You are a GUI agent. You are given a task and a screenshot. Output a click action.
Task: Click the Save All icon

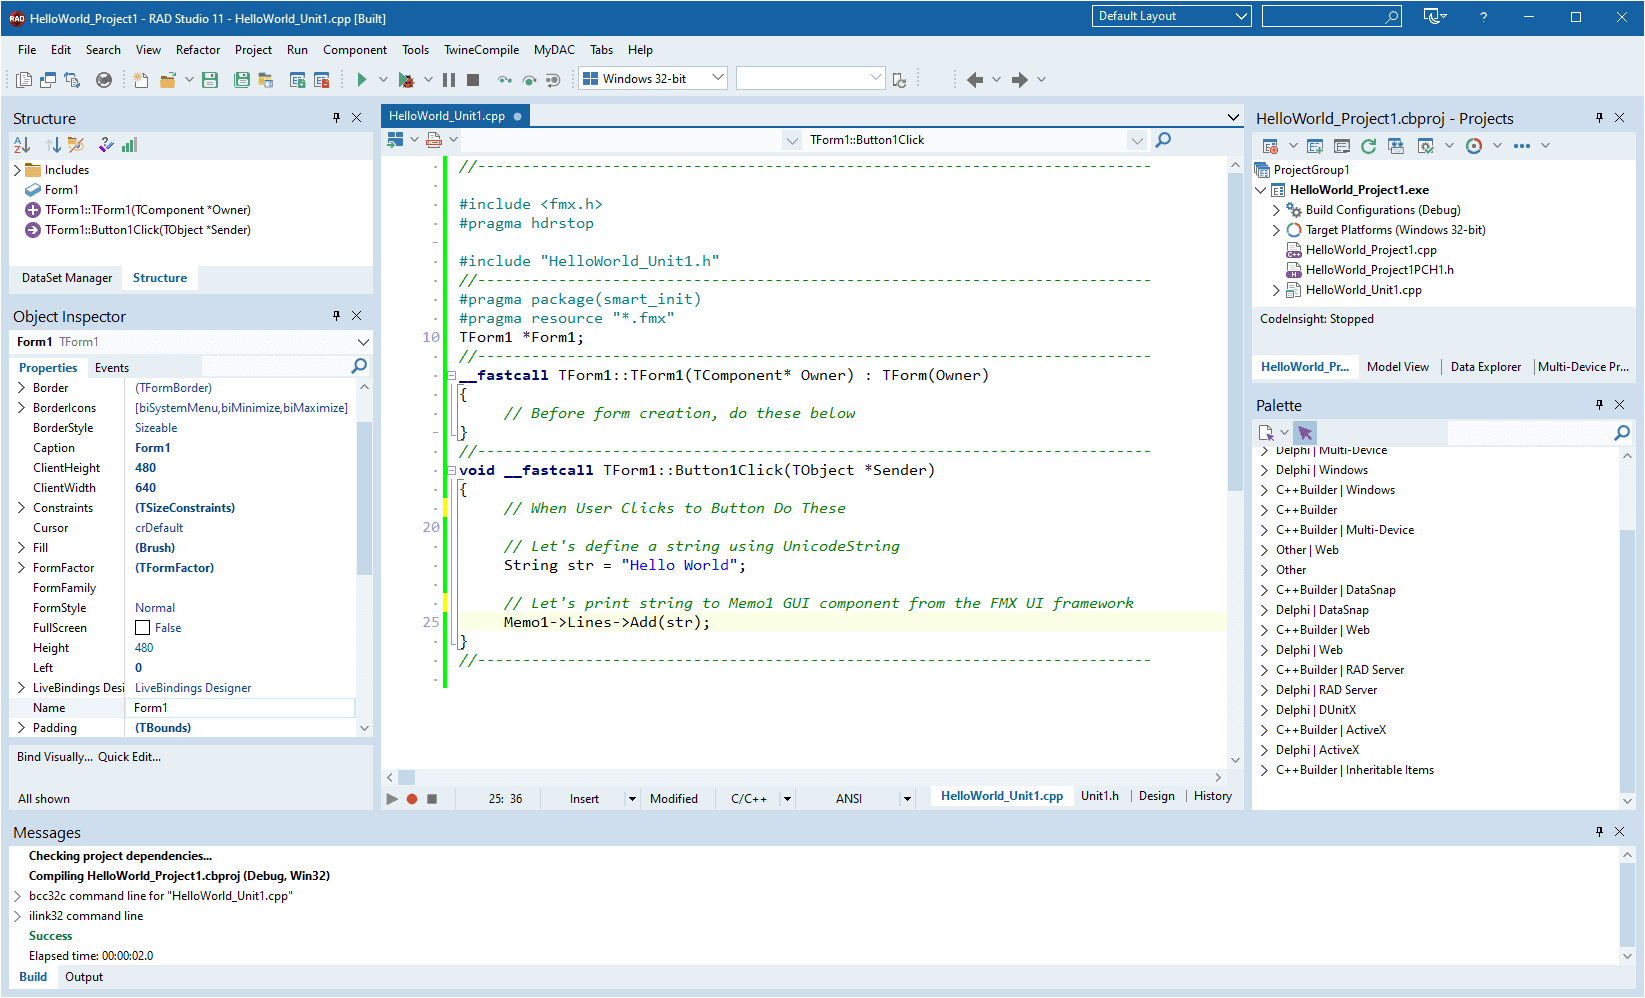click(x=242, y=79)
